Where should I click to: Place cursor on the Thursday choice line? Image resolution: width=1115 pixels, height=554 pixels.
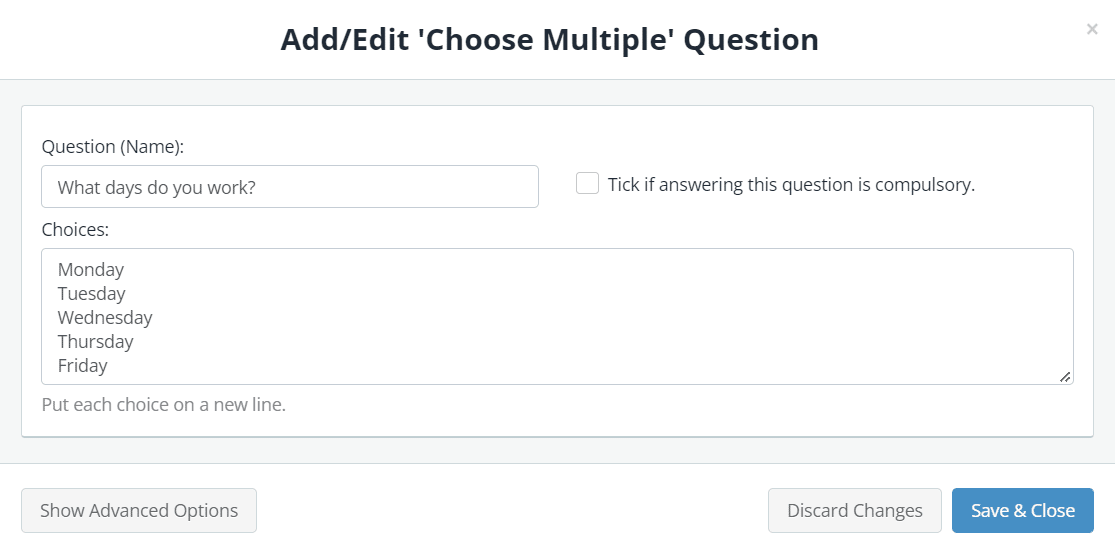coord(95,341)
